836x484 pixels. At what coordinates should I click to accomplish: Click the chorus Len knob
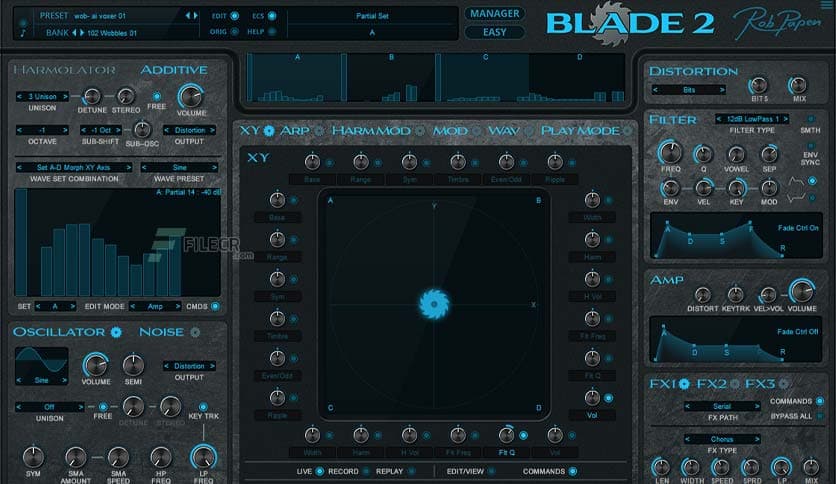(661, 467)
